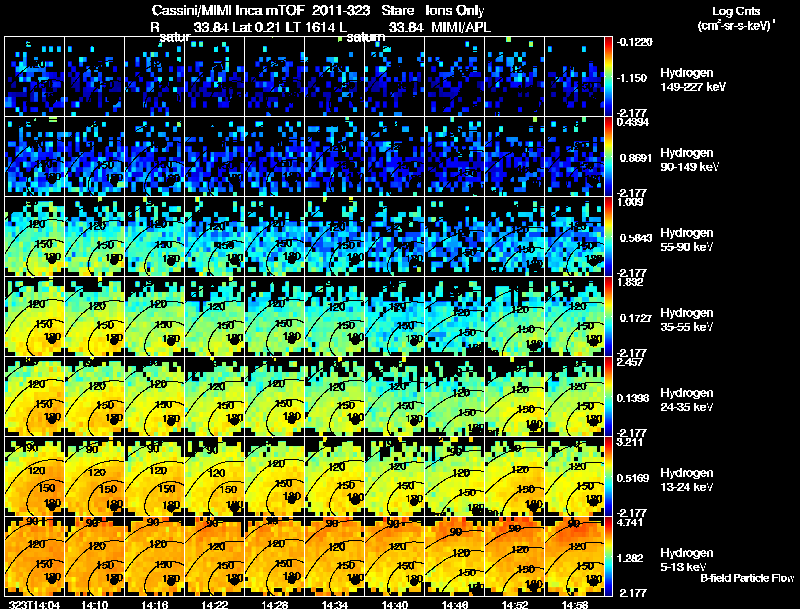Open the 55-90 keV panel at 14:34
The height and width of the screenshot is (609, 800).
[x=335, y=236]
